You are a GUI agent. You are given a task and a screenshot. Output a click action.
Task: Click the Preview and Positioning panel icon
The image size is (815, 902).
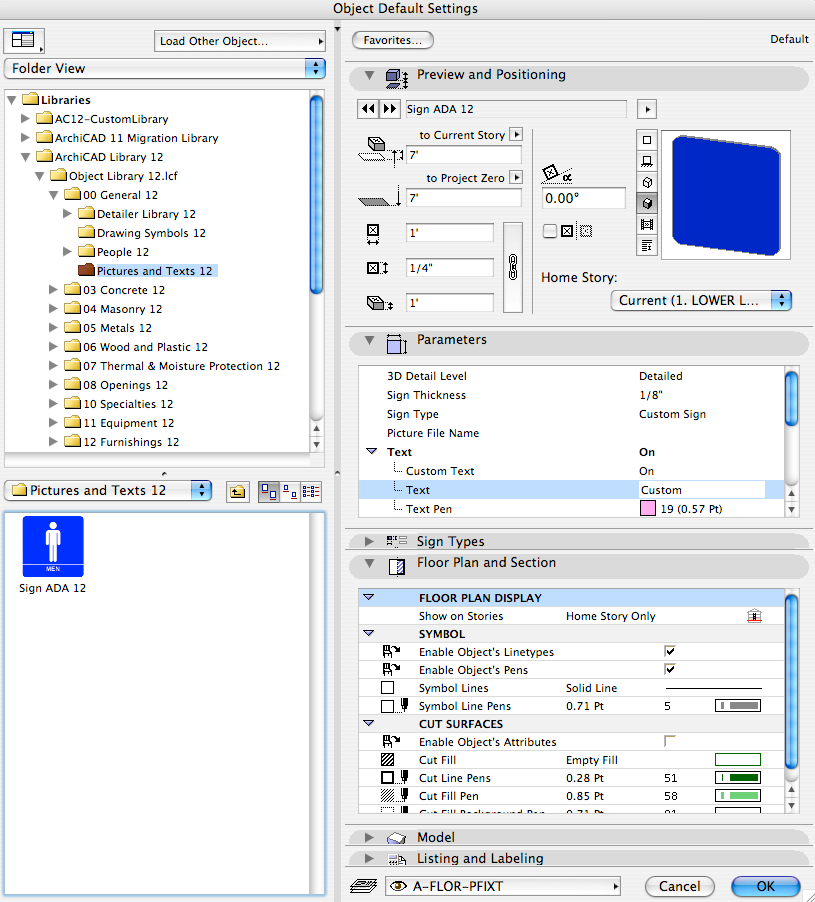tap(397, 79)
